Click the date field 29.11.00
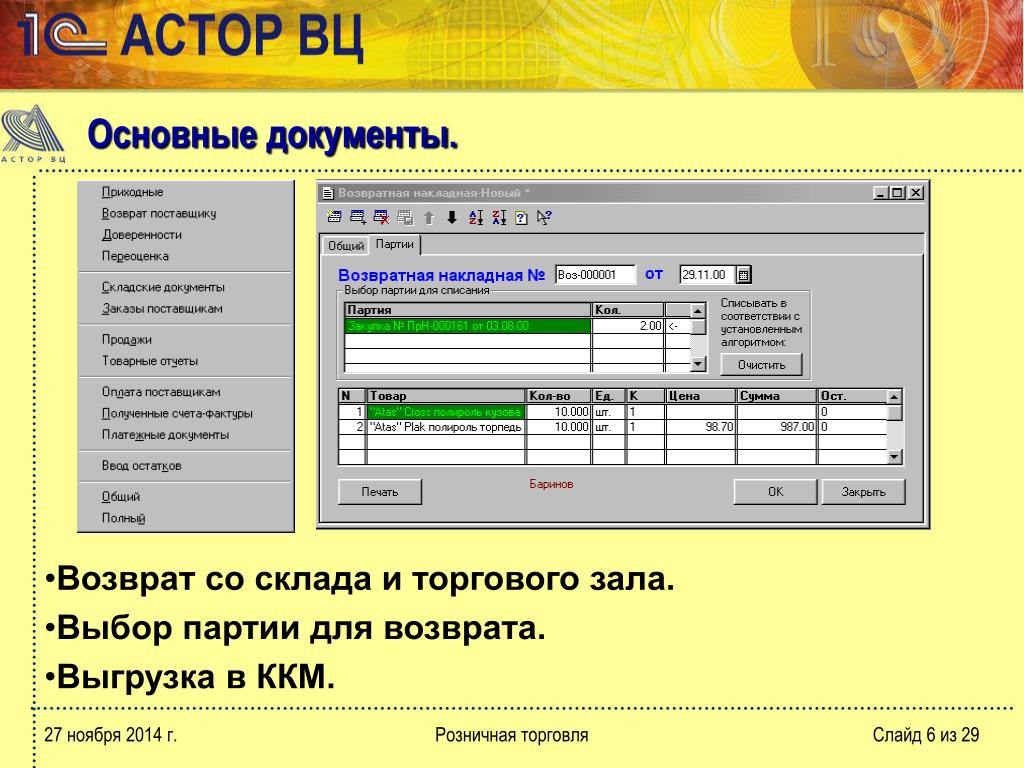The height and width of the screenshot is (768, 1024). click(x=707, y=275)
